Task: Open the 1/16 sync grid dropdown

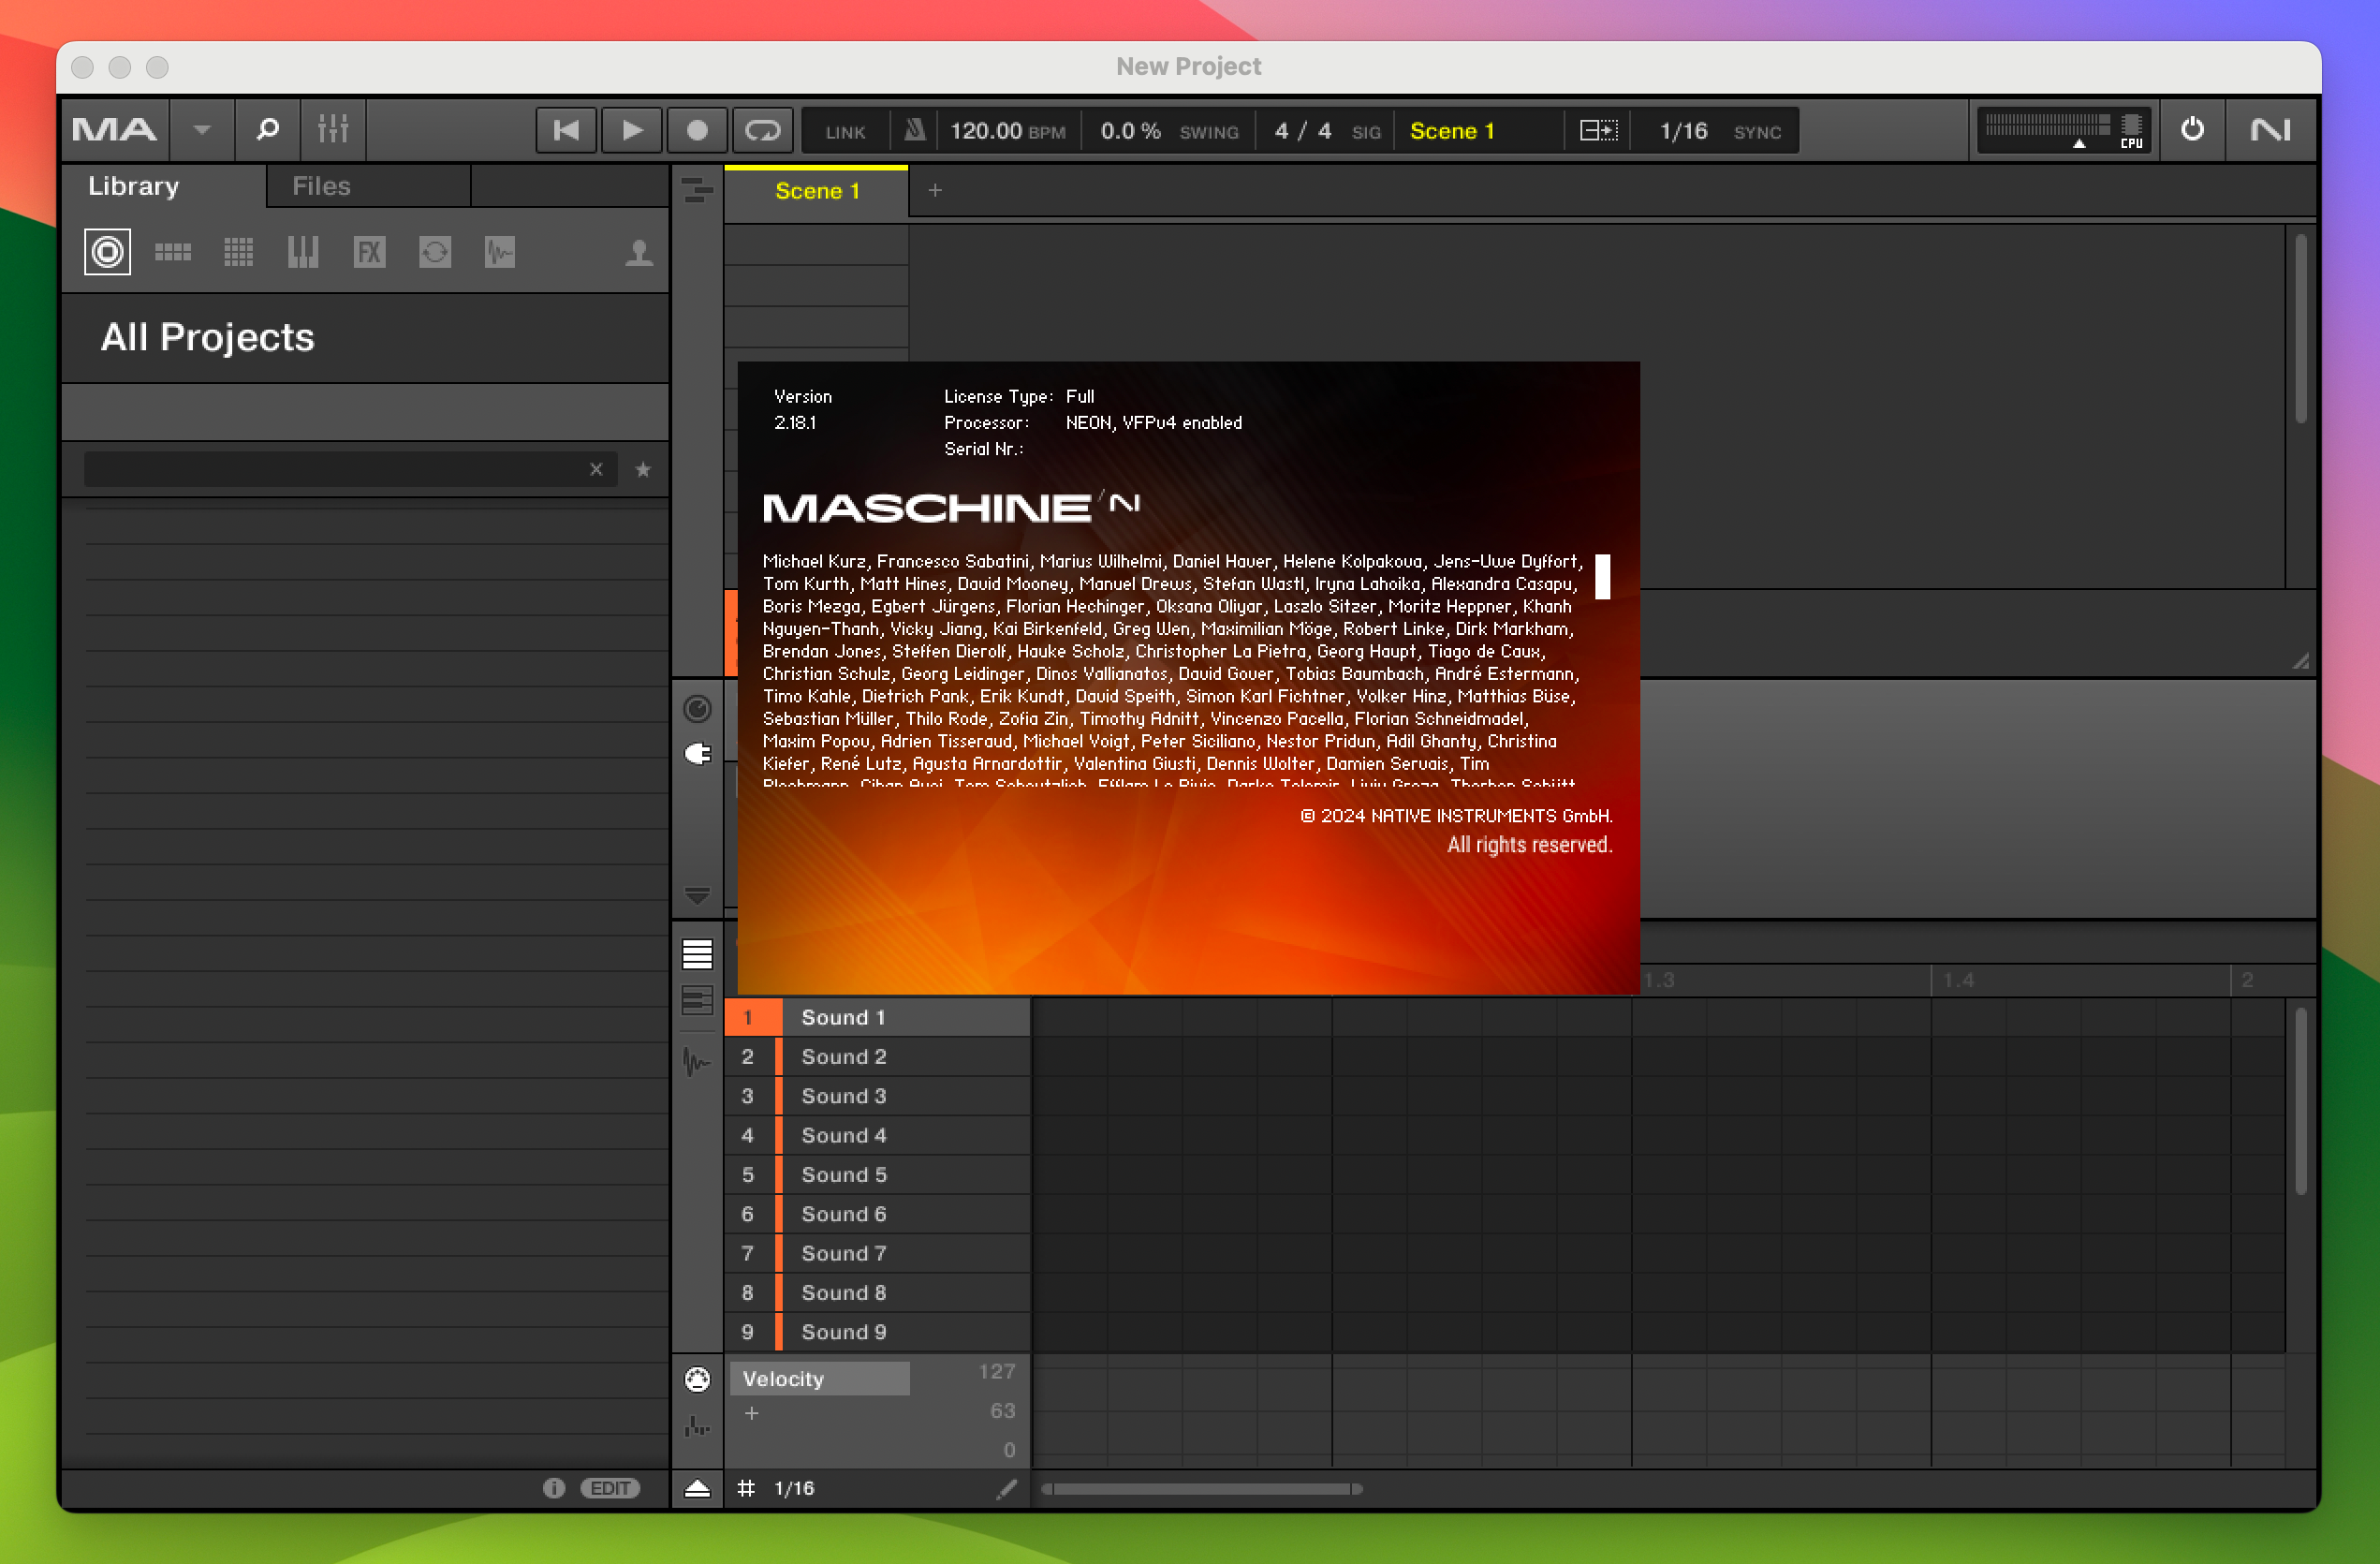Action: pos(1684,131)
